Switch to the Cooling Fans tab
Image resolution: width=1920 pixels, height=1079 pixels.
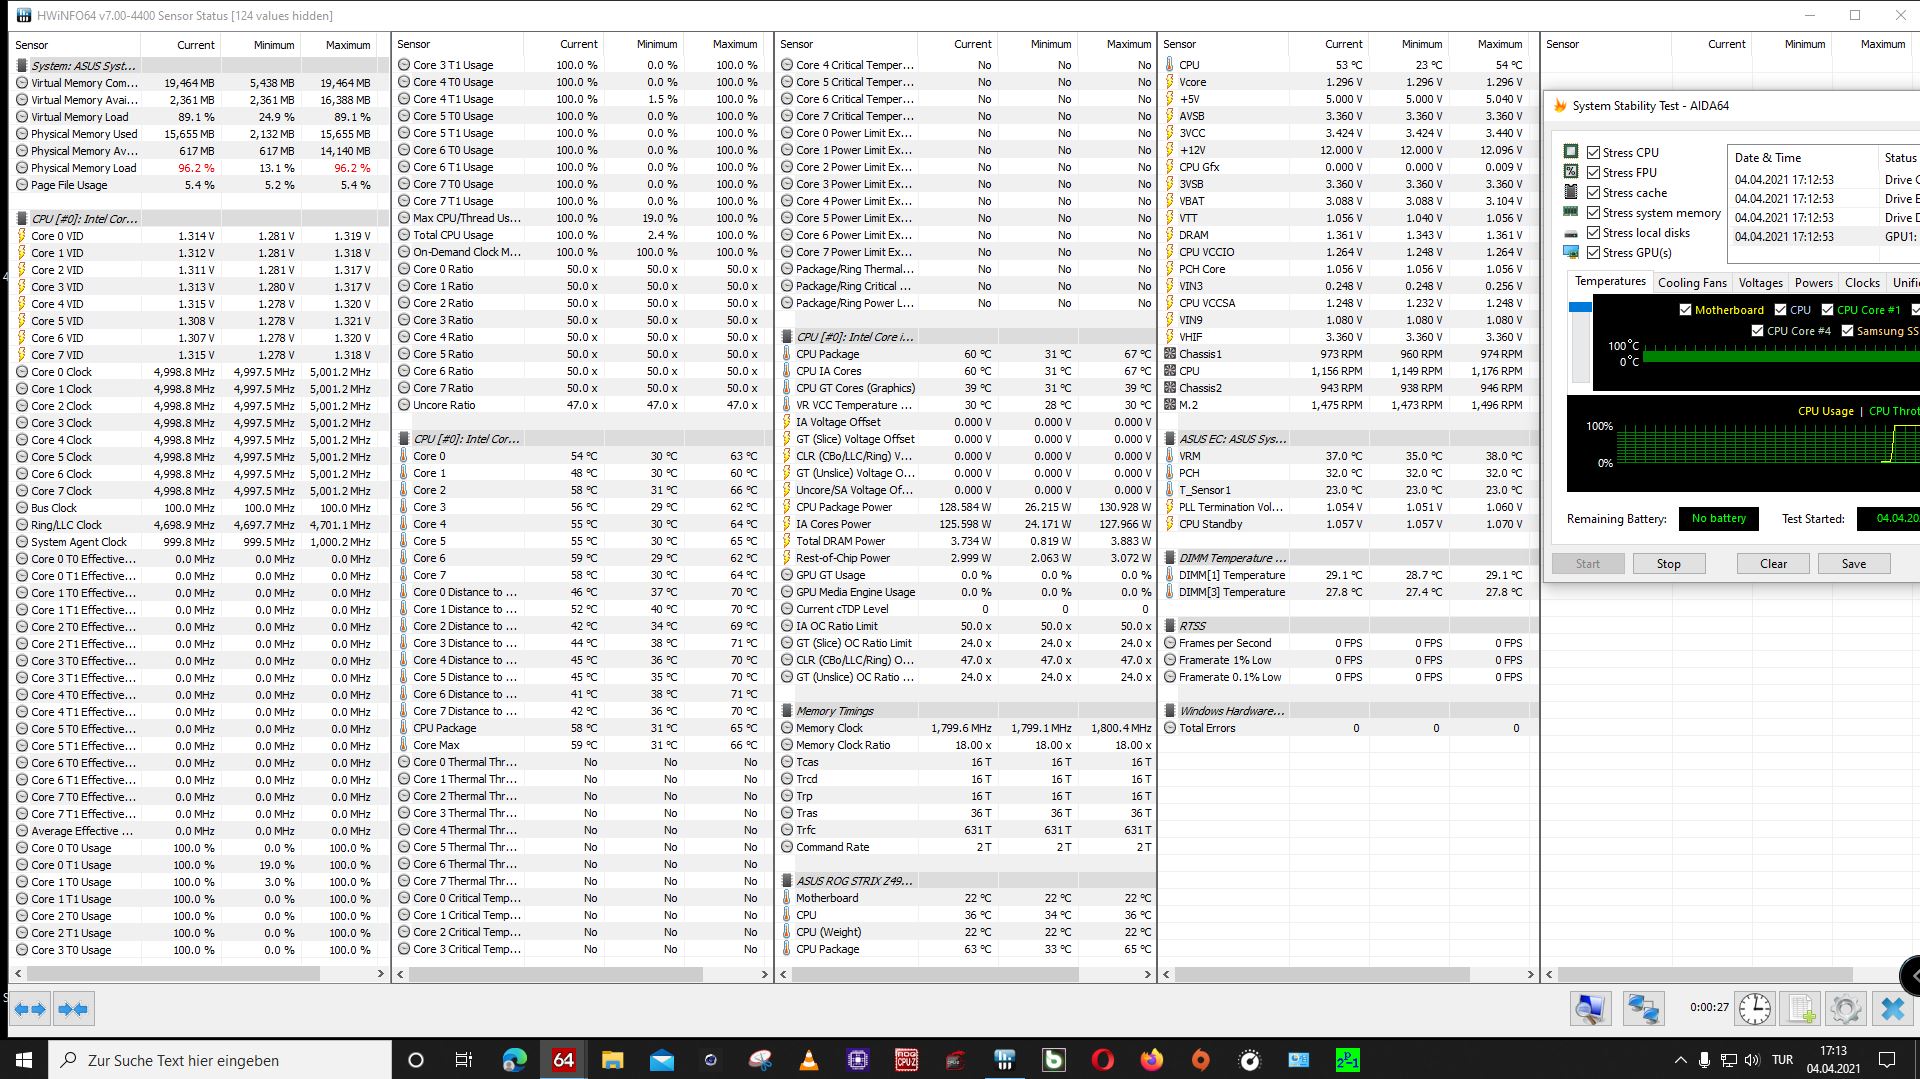pos(1692,283)
